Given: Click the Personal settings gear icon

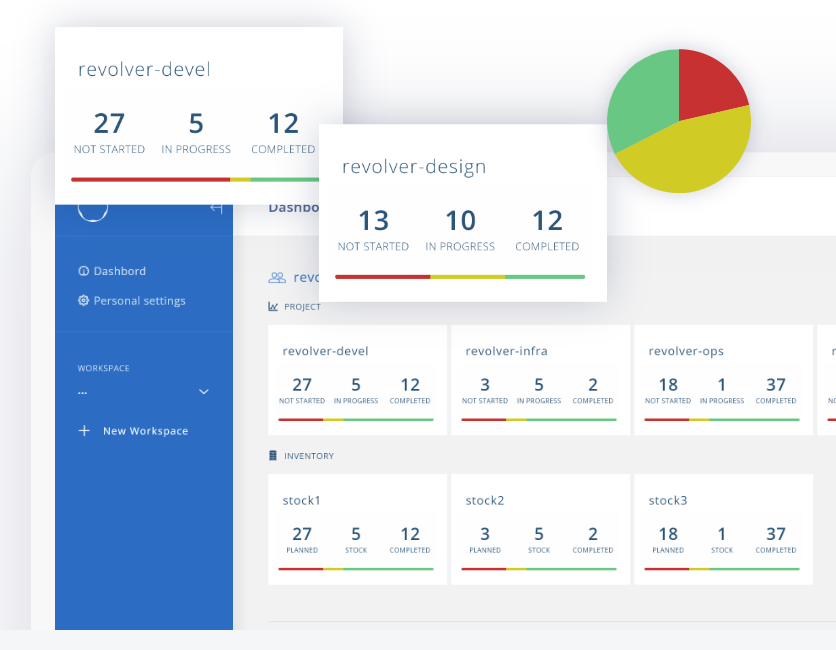Looking at the screenshot, I should point(84,301).
